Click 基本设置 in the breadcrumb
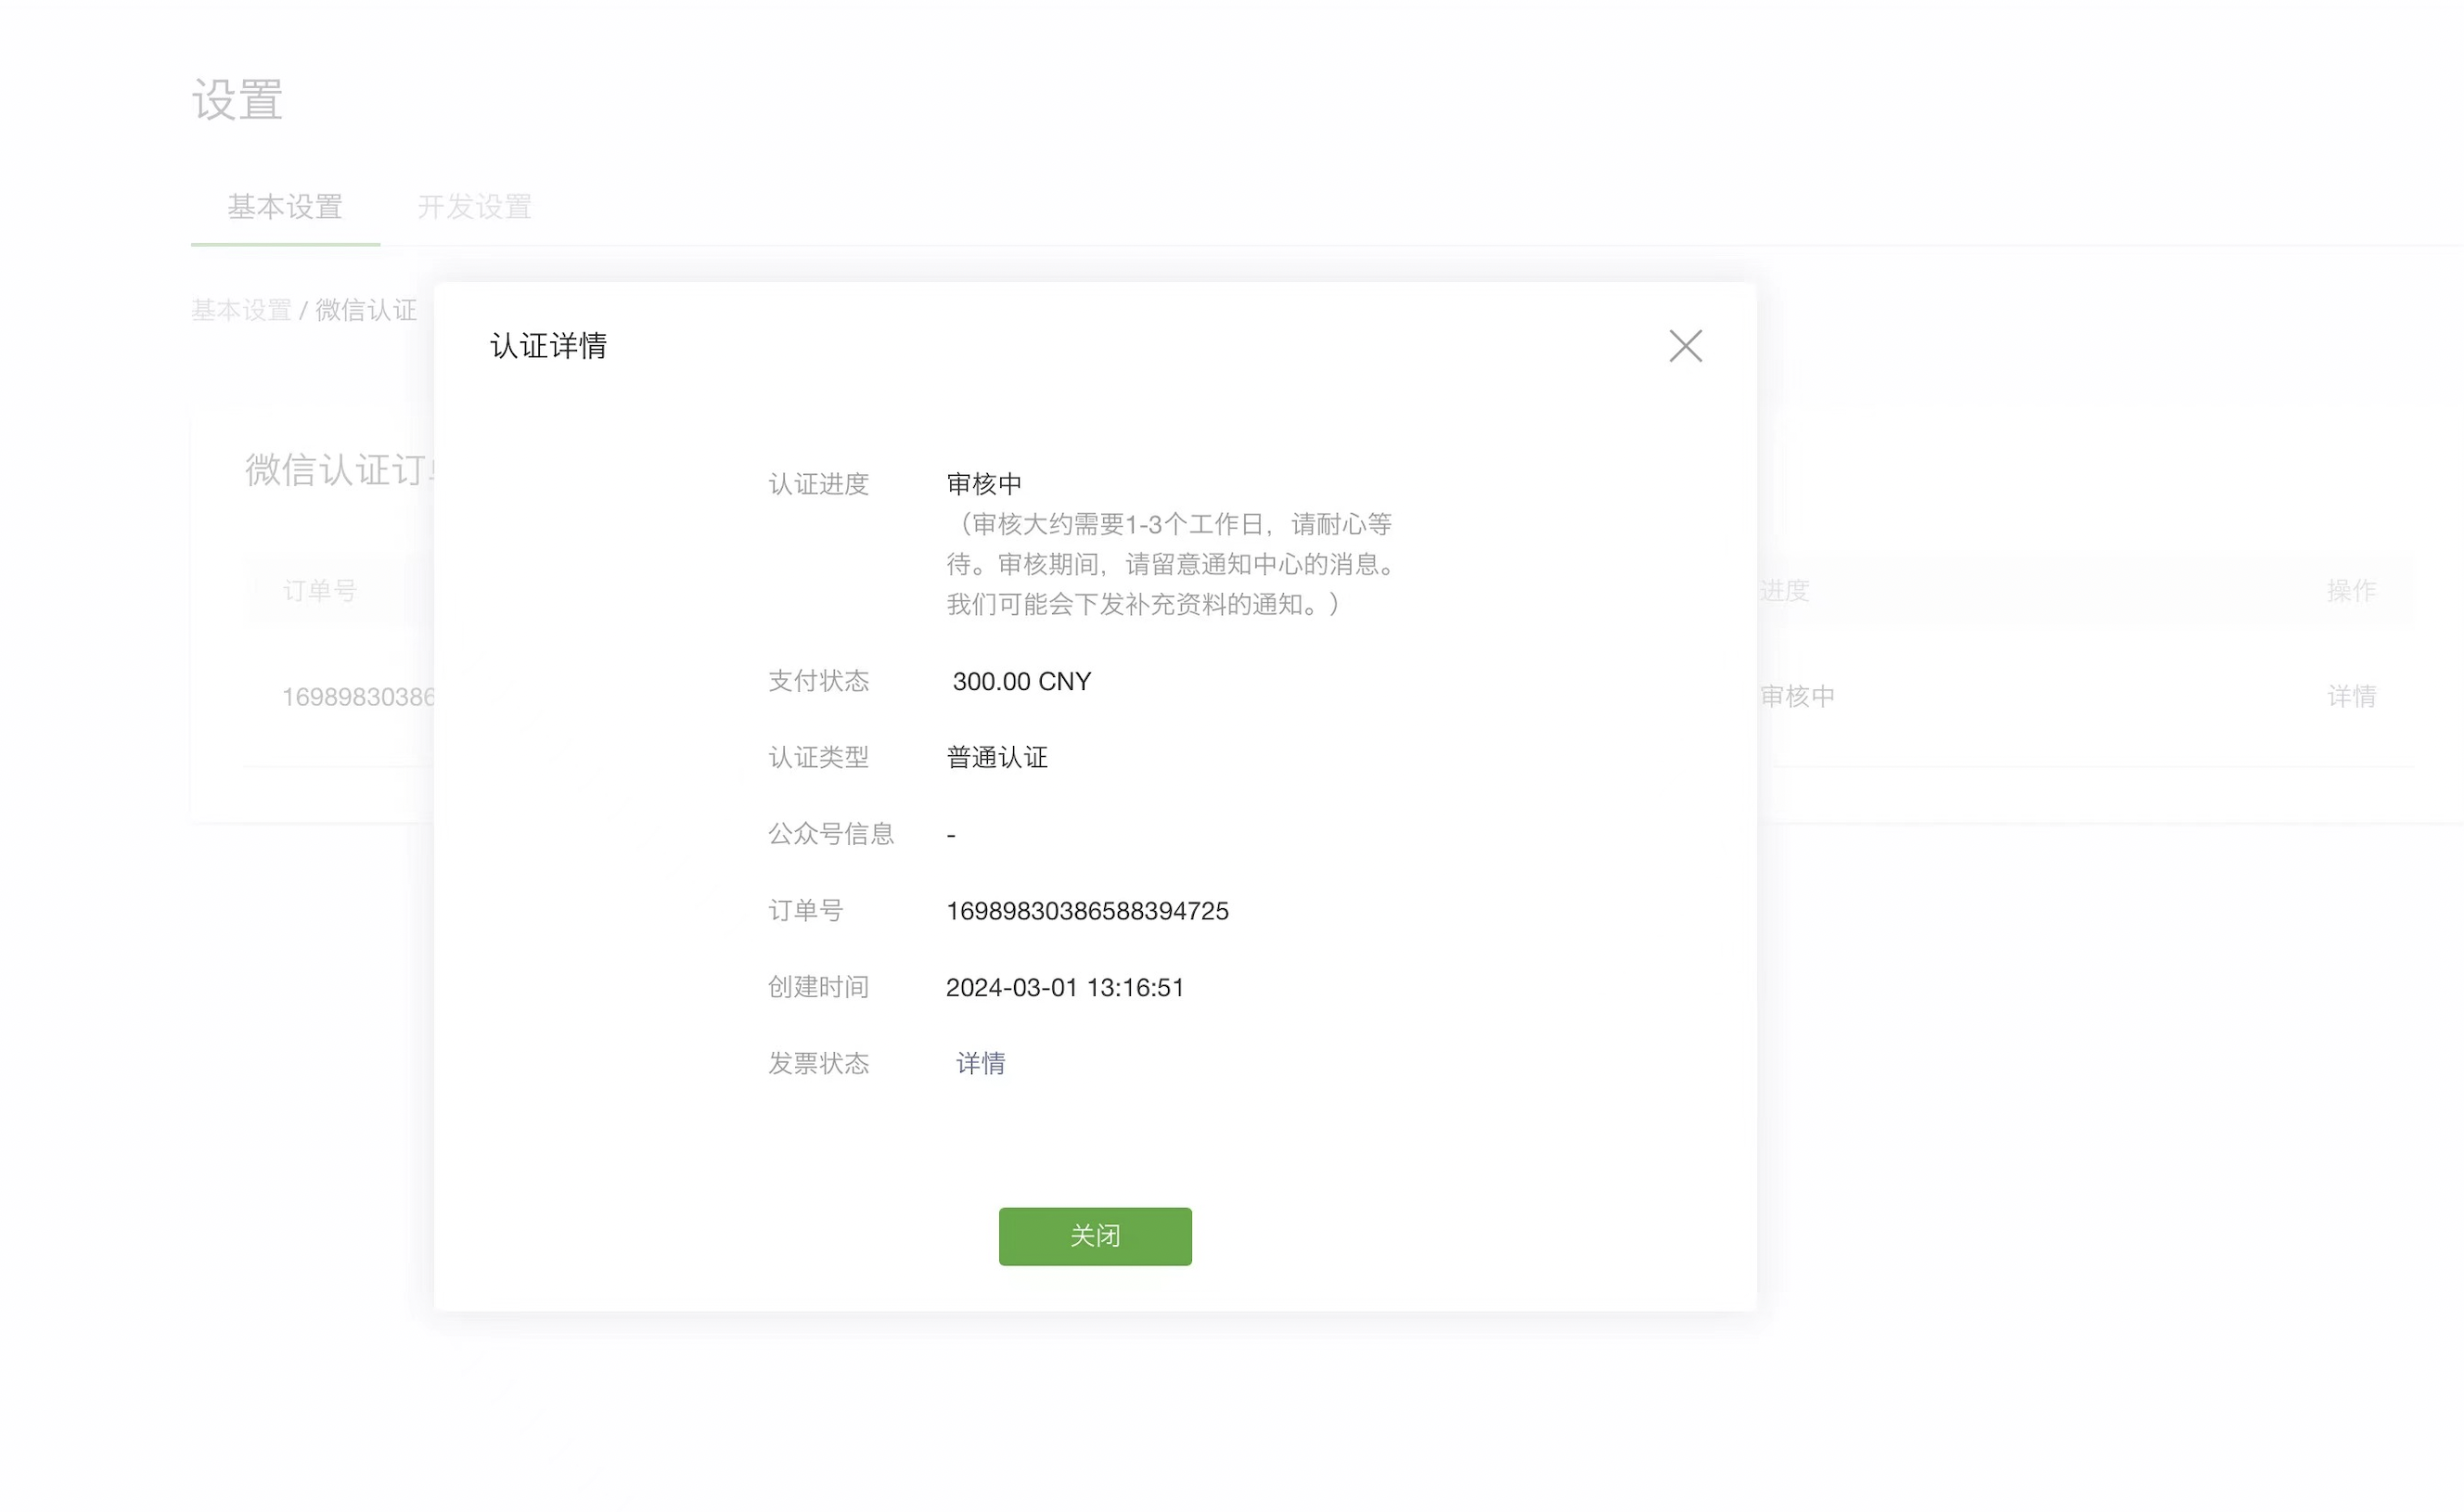 (x=241, y=310)
